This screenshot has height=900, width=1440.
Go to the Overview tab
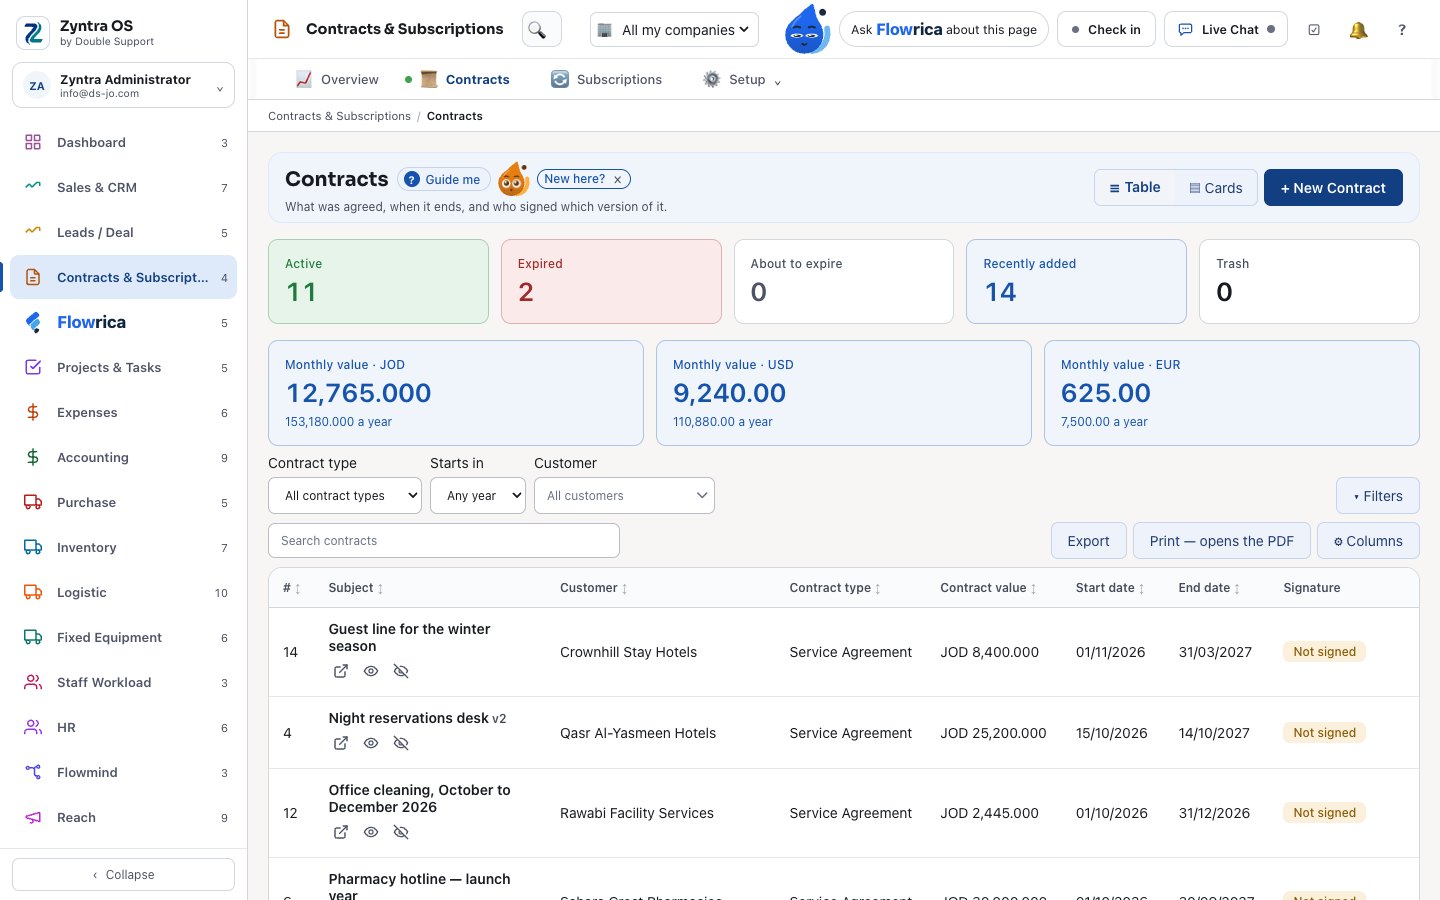pyautogui.click(x=337, y=79)
